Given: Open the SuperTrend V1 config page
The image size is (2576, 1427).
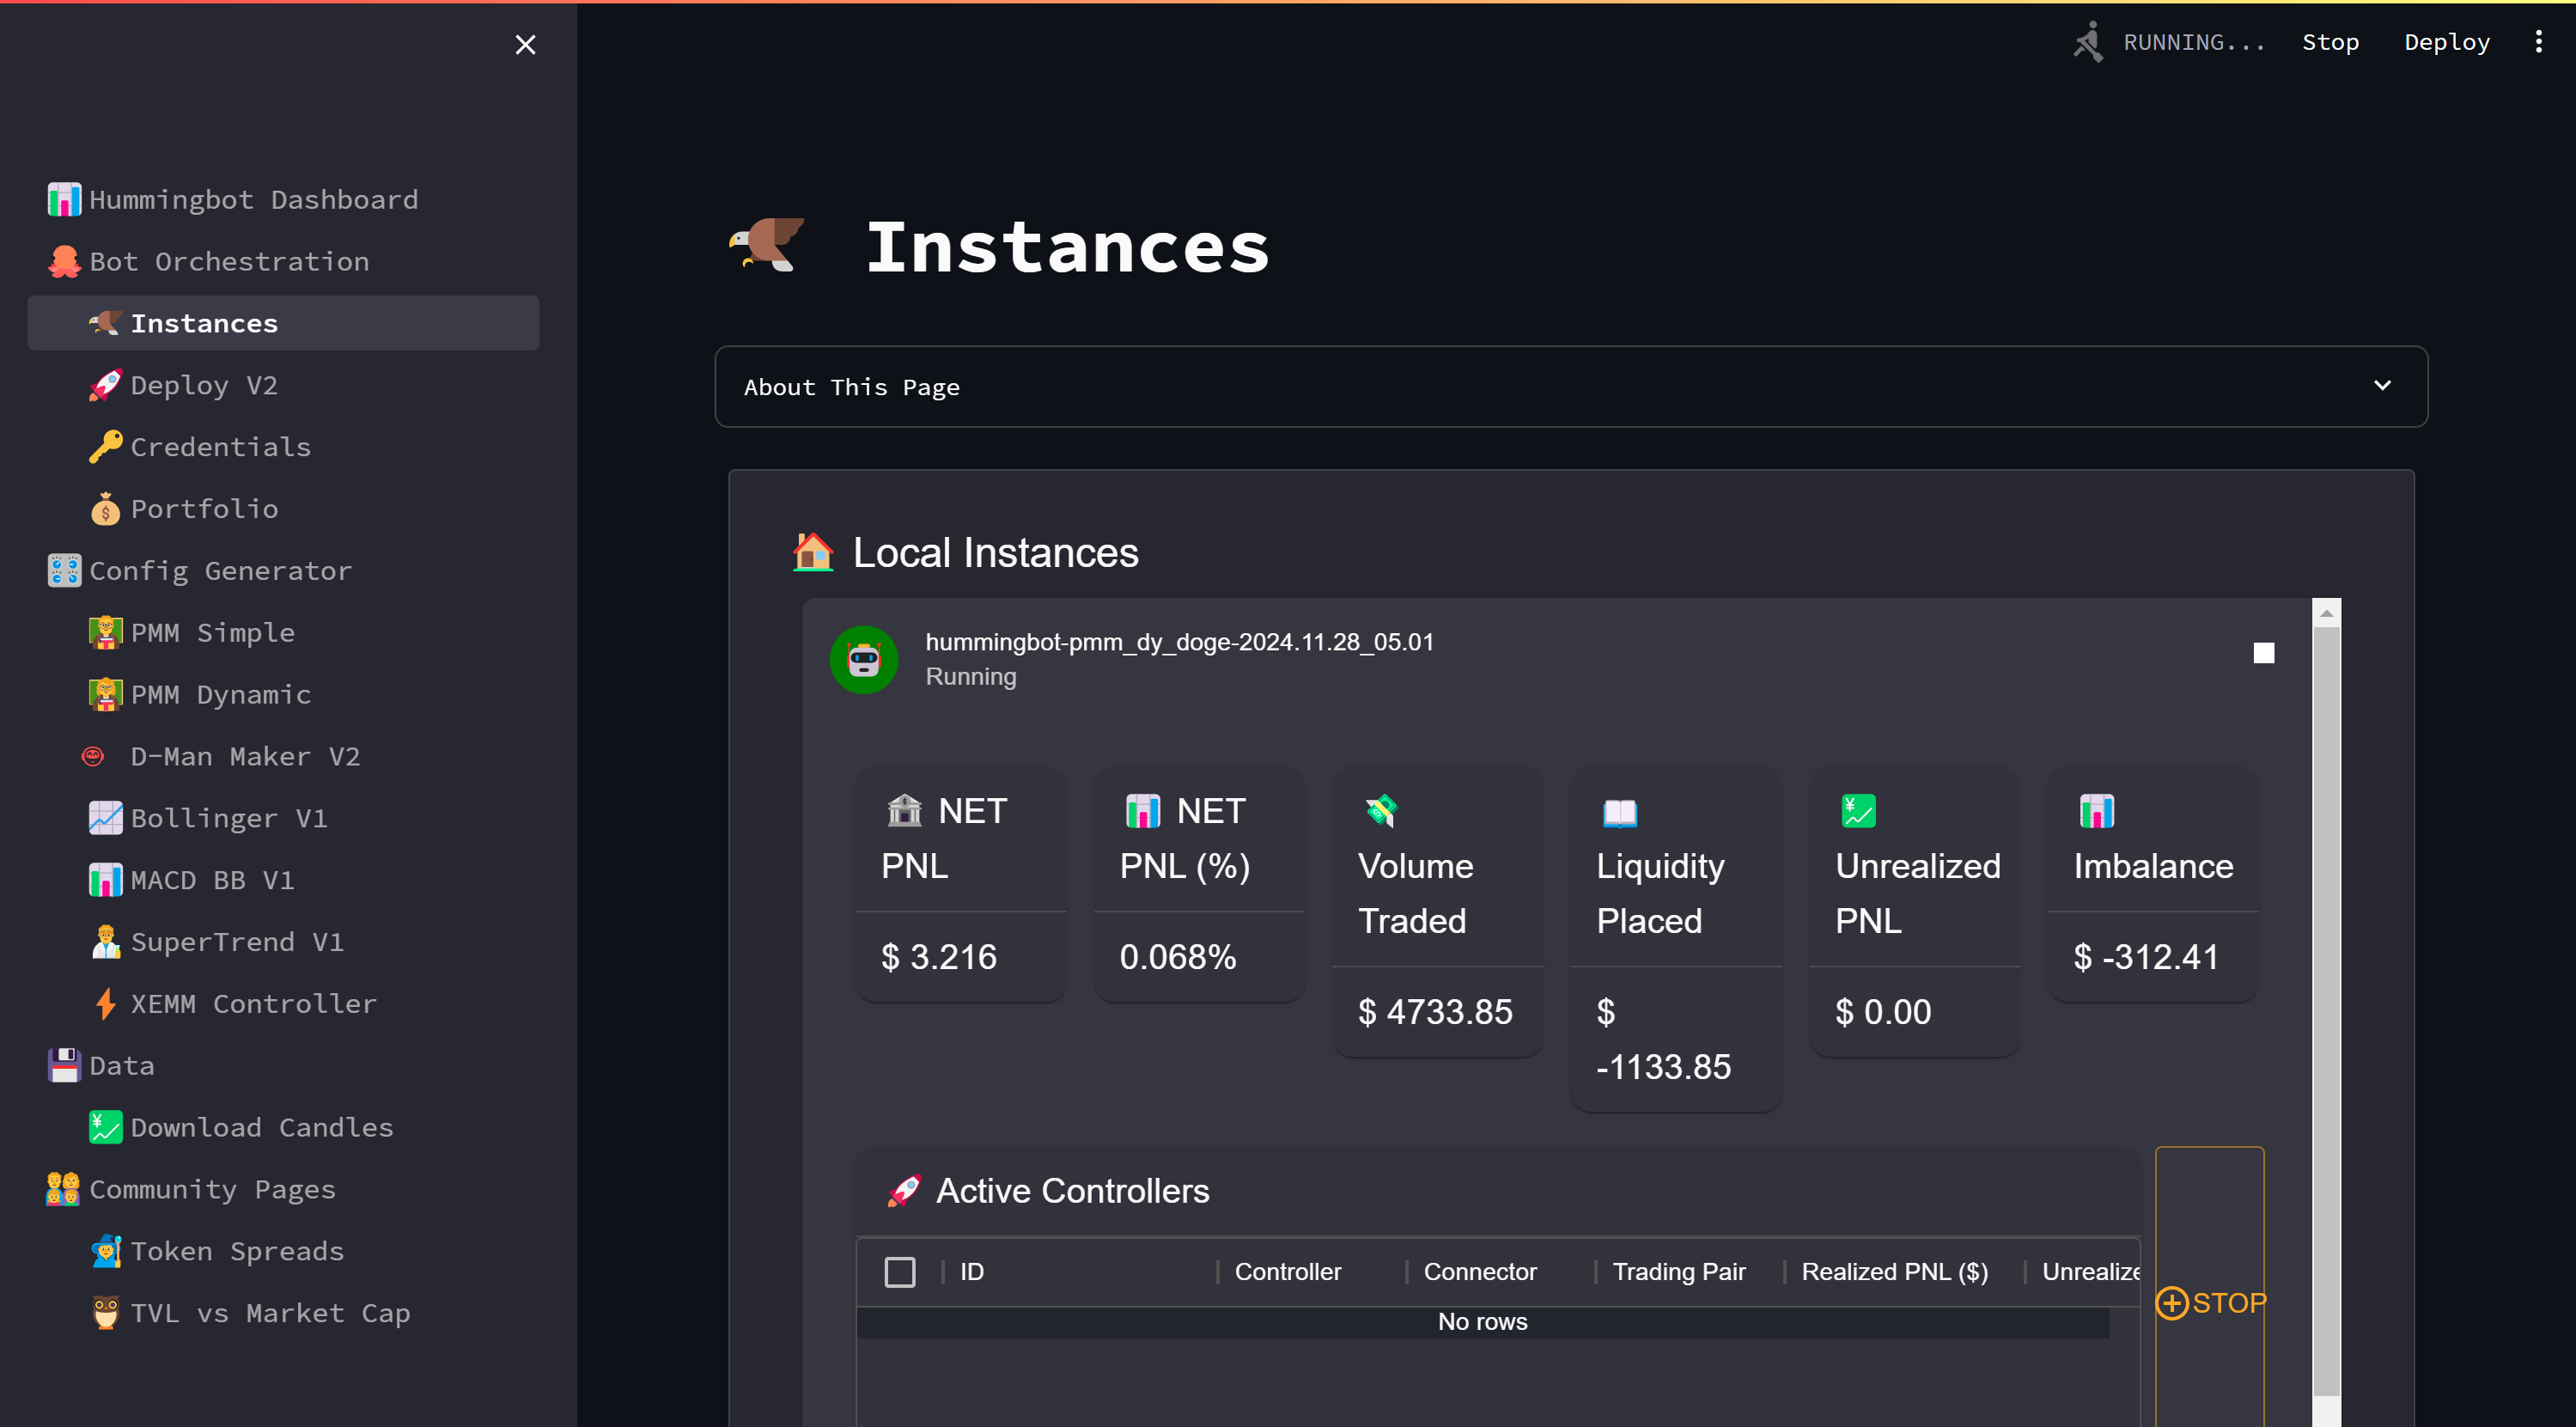Looking at the screenshot, I should pos(238,942).
